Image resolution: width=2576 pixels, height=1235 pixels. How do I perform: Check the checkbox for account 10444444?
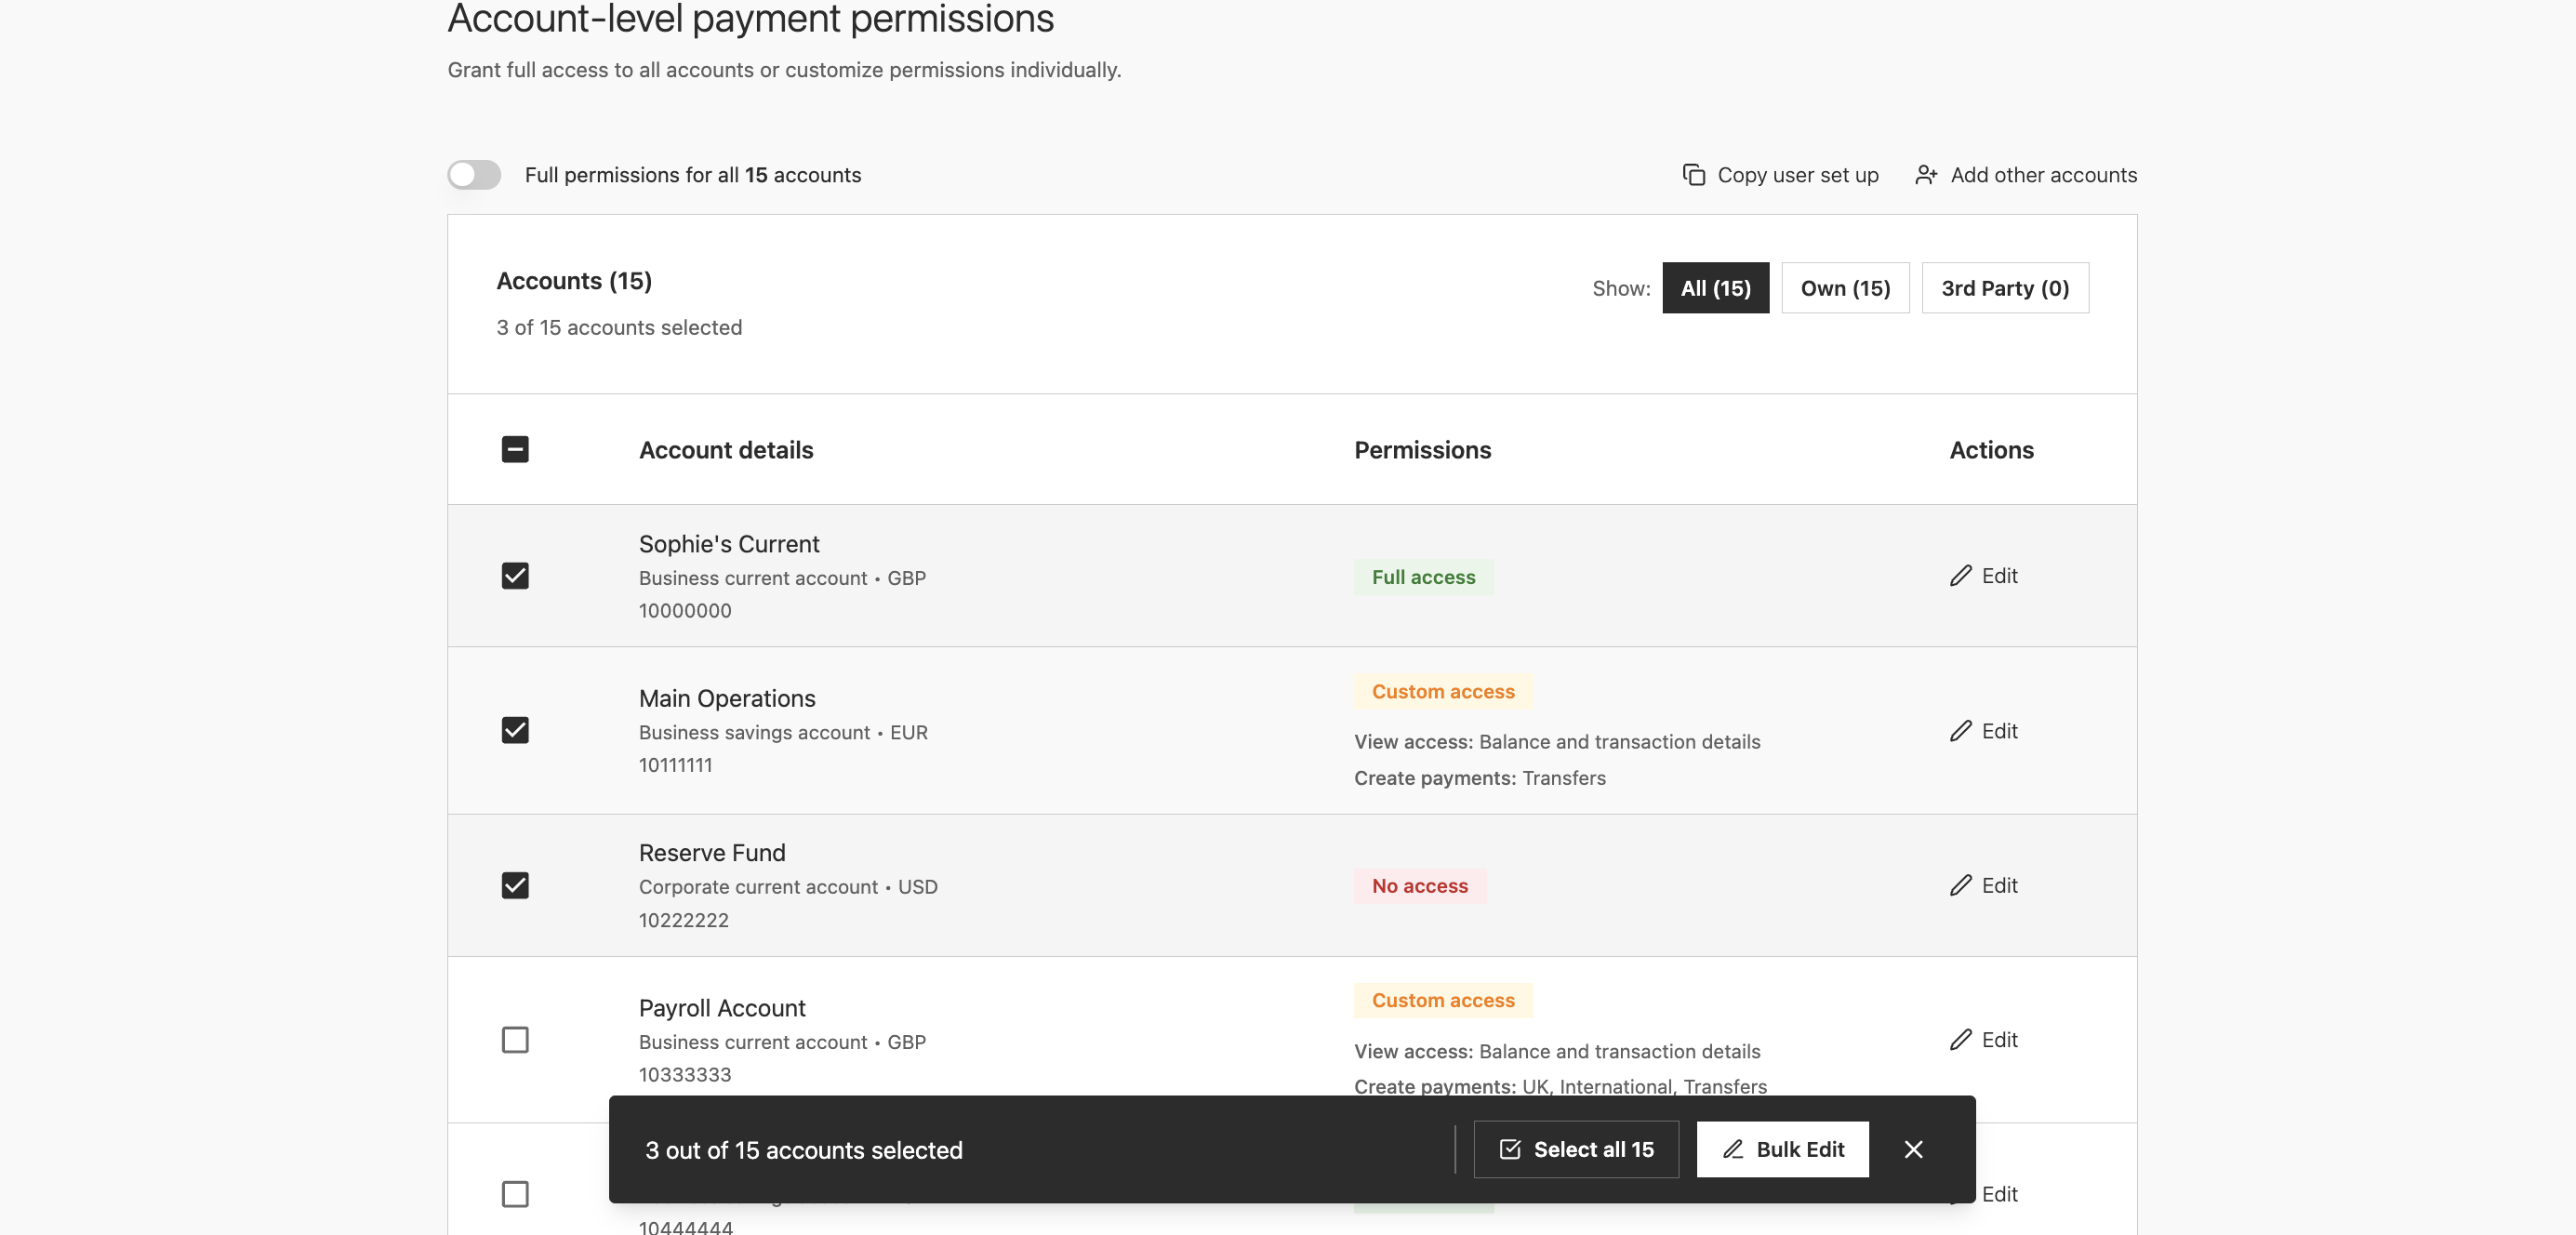515,1194
